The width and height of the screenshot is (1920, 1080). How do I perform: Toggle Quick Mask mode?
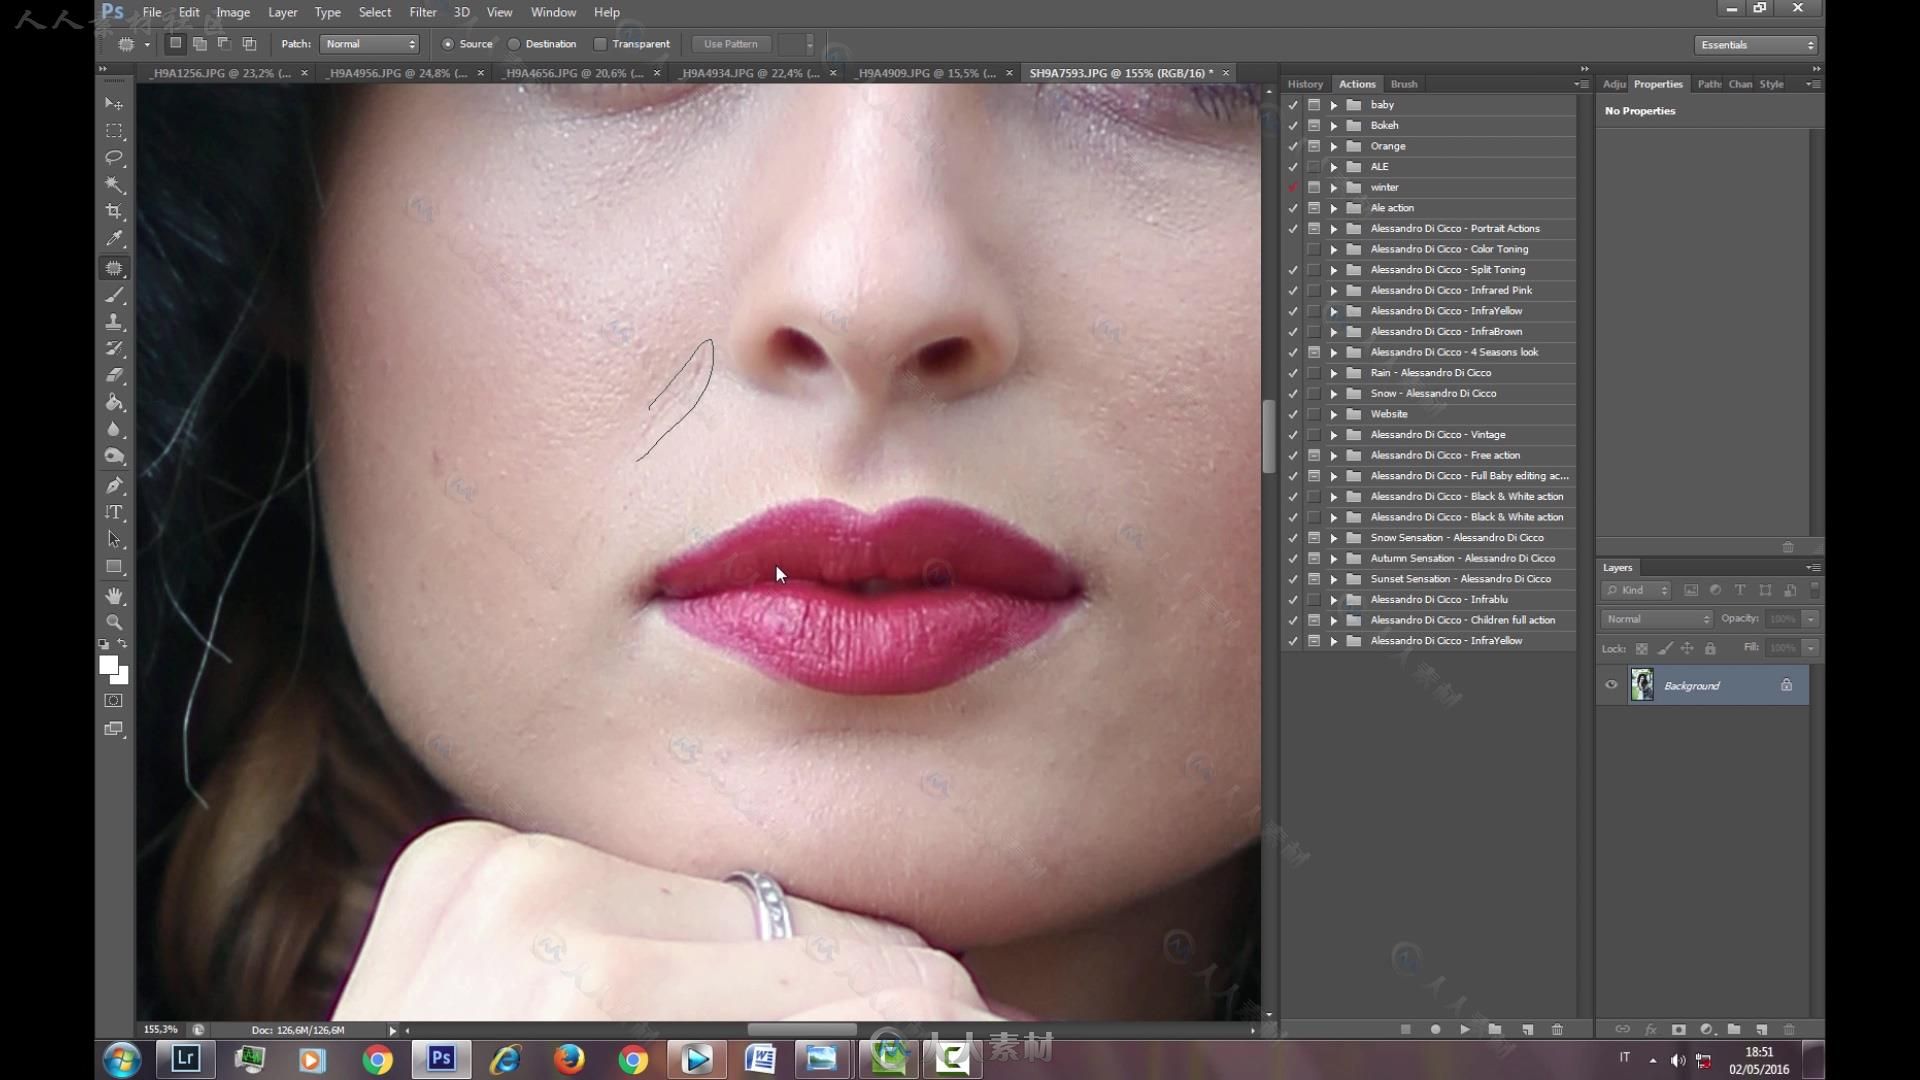tap(114, 701)
